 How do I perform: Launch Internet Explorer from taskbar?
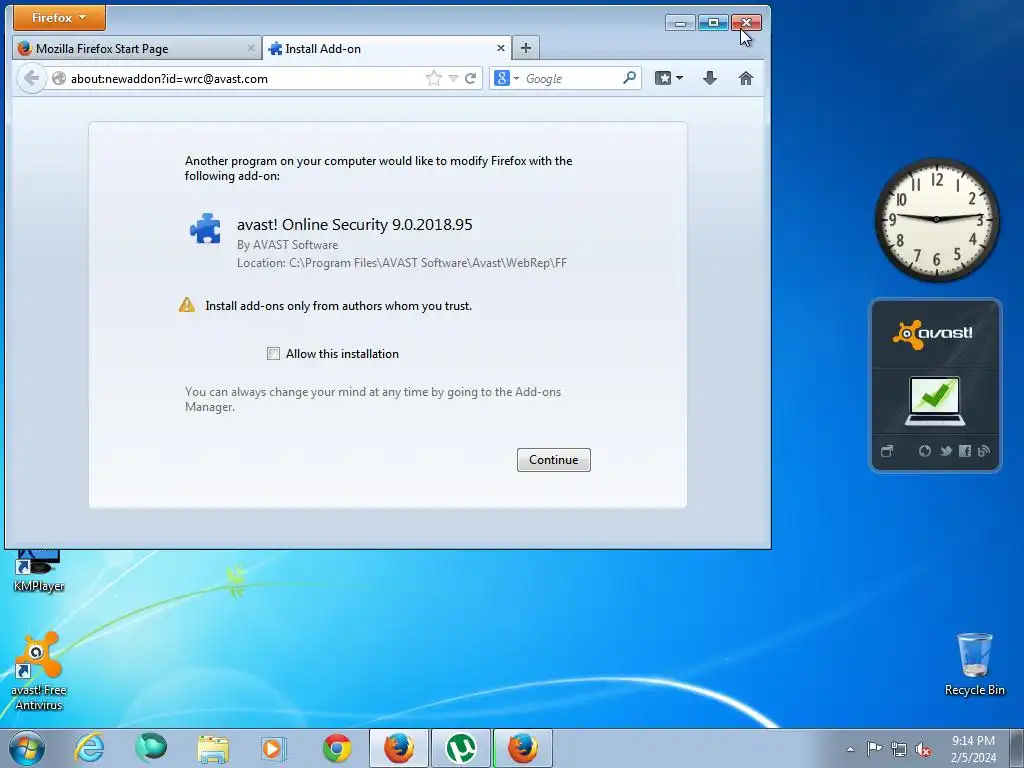(x=89, y=748)
